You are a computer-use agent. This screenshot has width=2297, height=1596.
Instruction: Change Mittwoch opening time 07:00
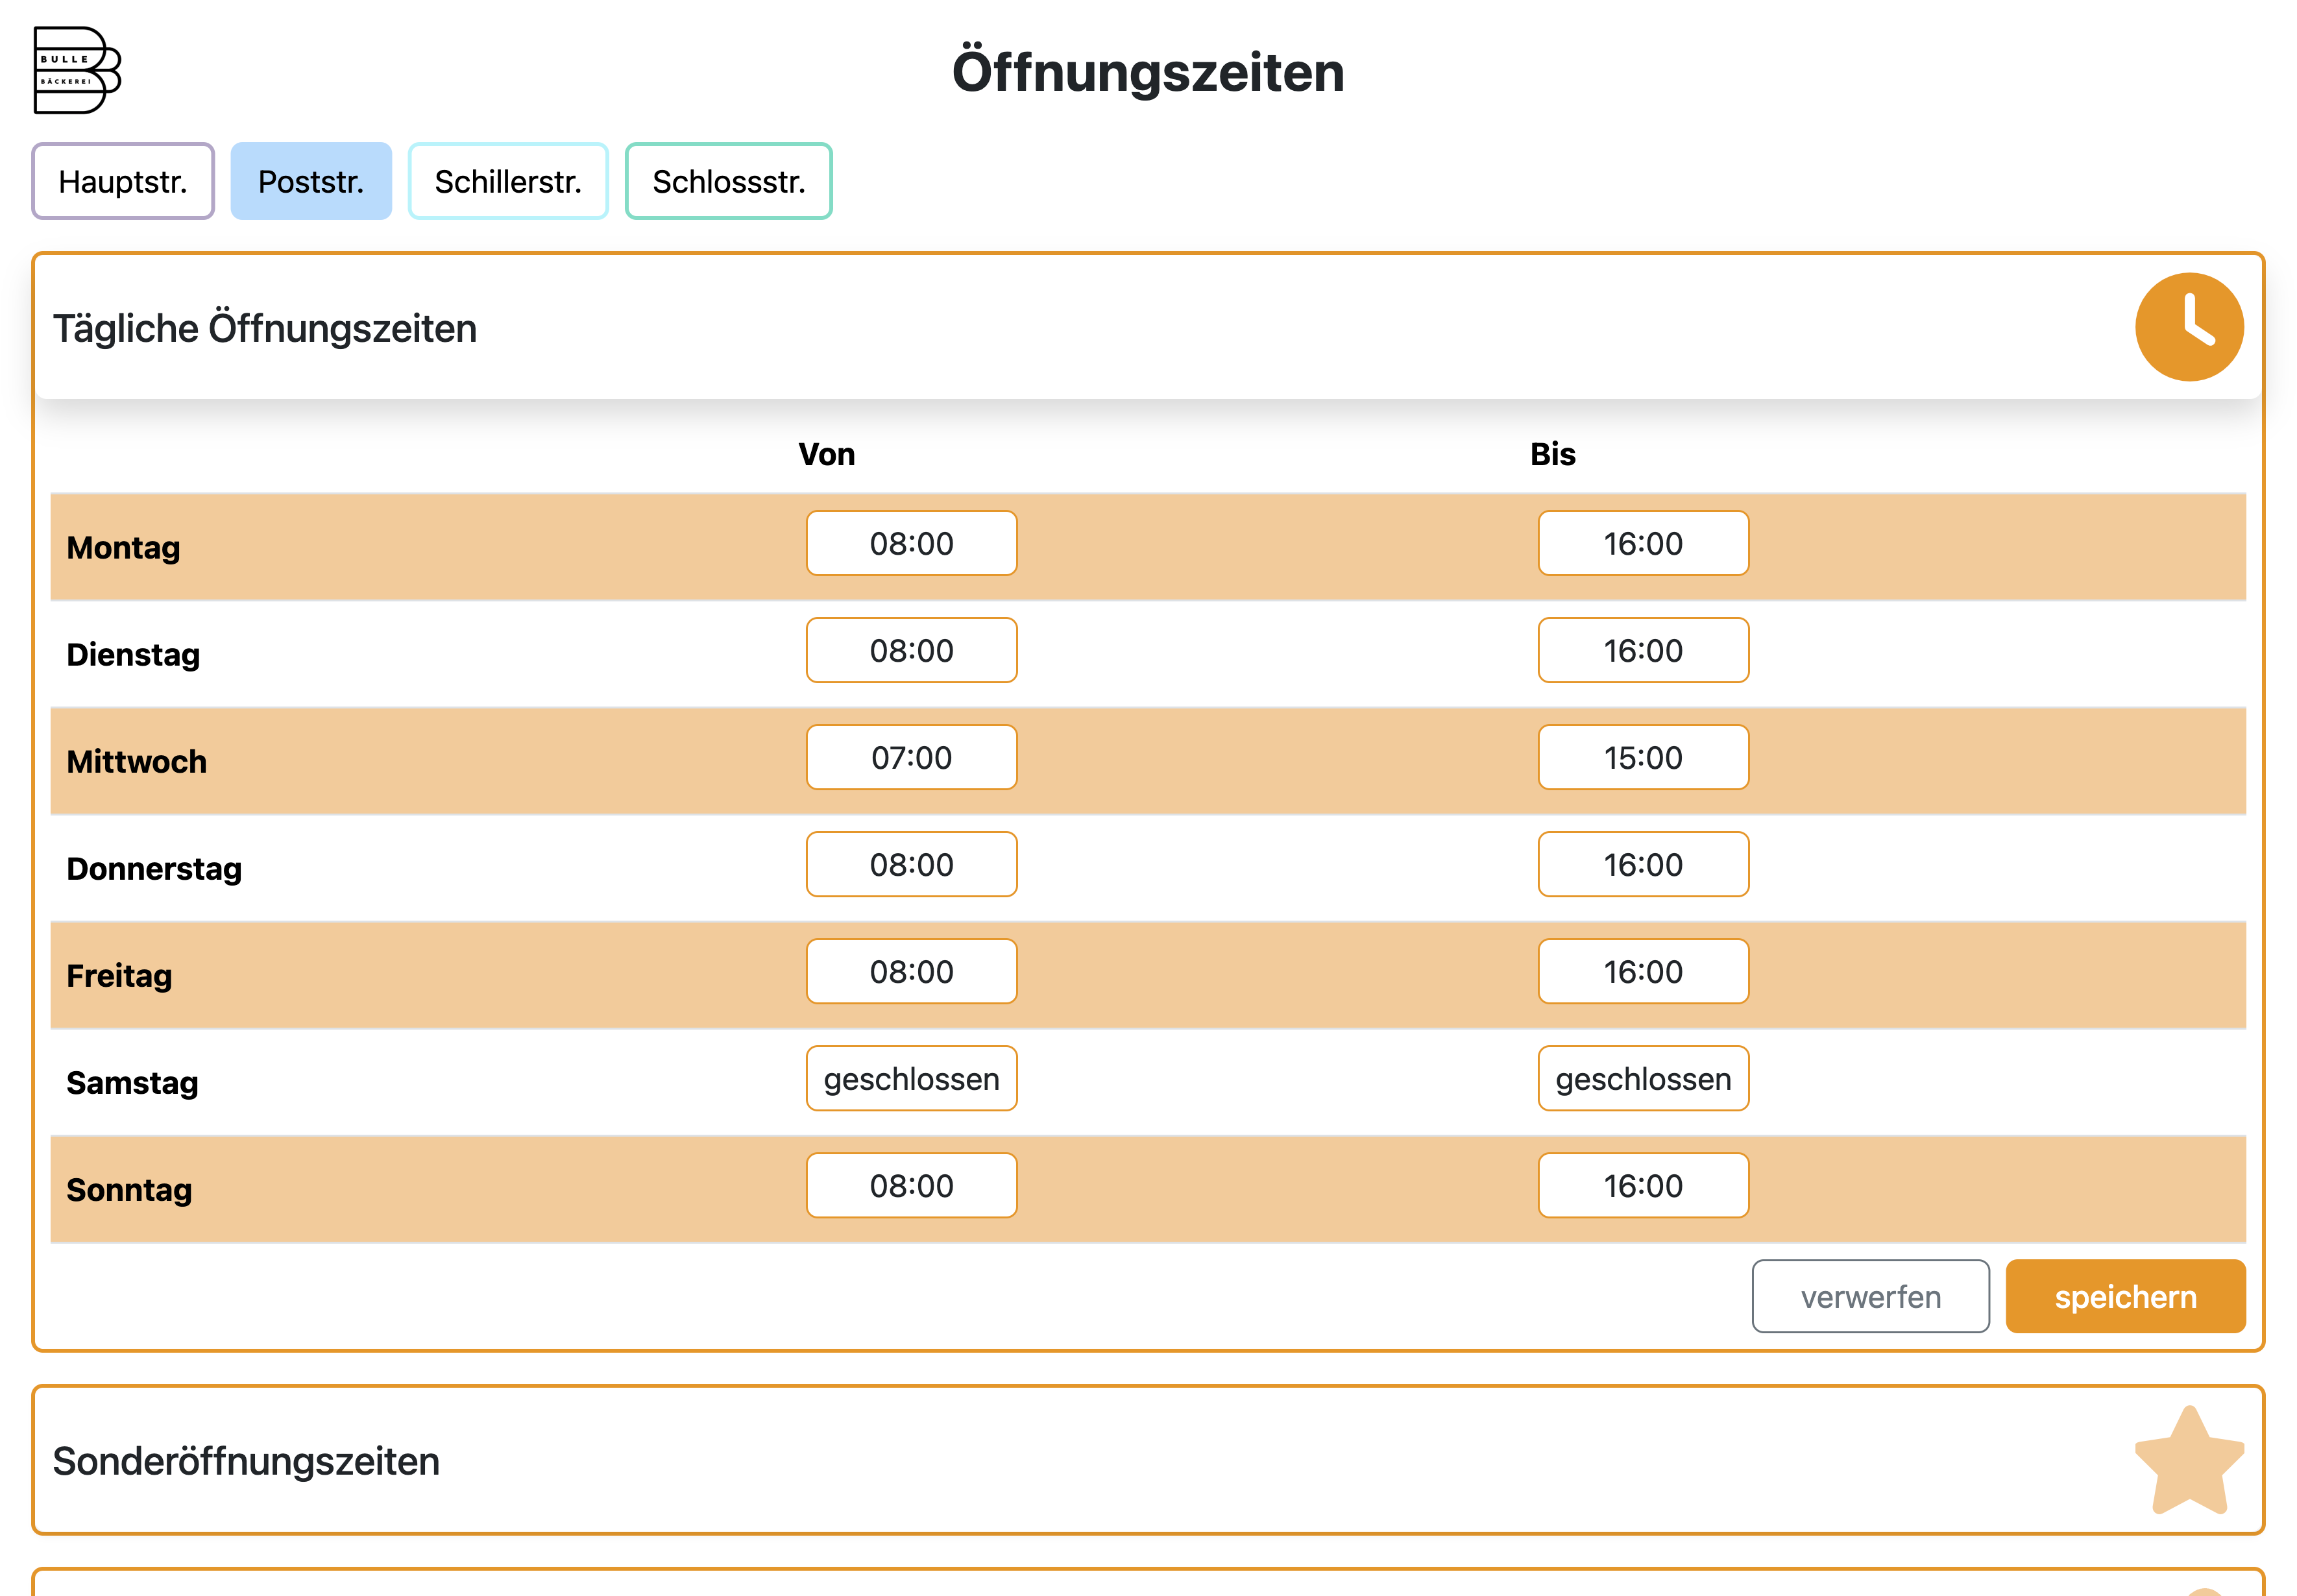tap(911, 757)
